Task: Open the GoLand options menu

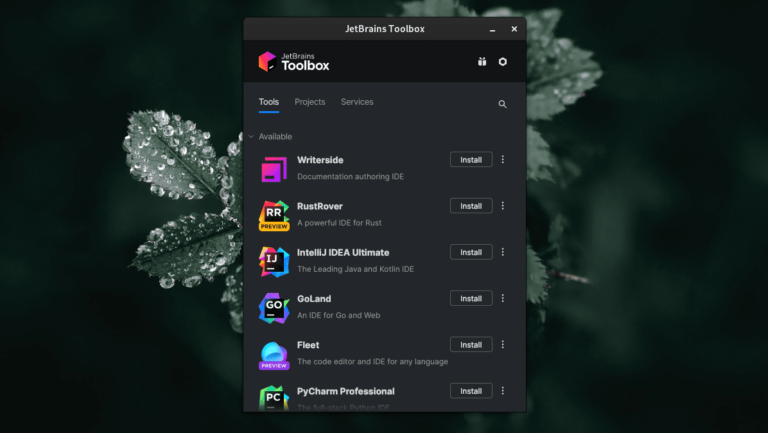Action: [503, 298]
